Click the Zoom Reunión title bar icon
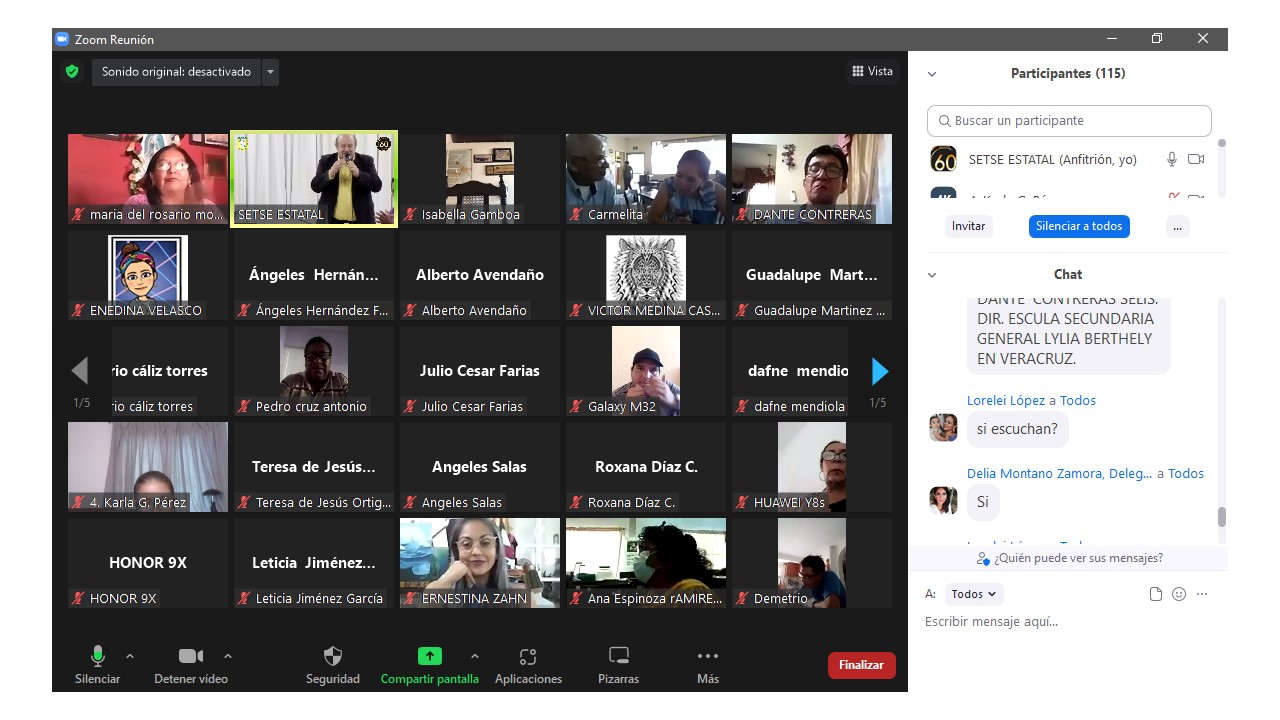The width and height of the screenshot is (1280, 720). 62,39
